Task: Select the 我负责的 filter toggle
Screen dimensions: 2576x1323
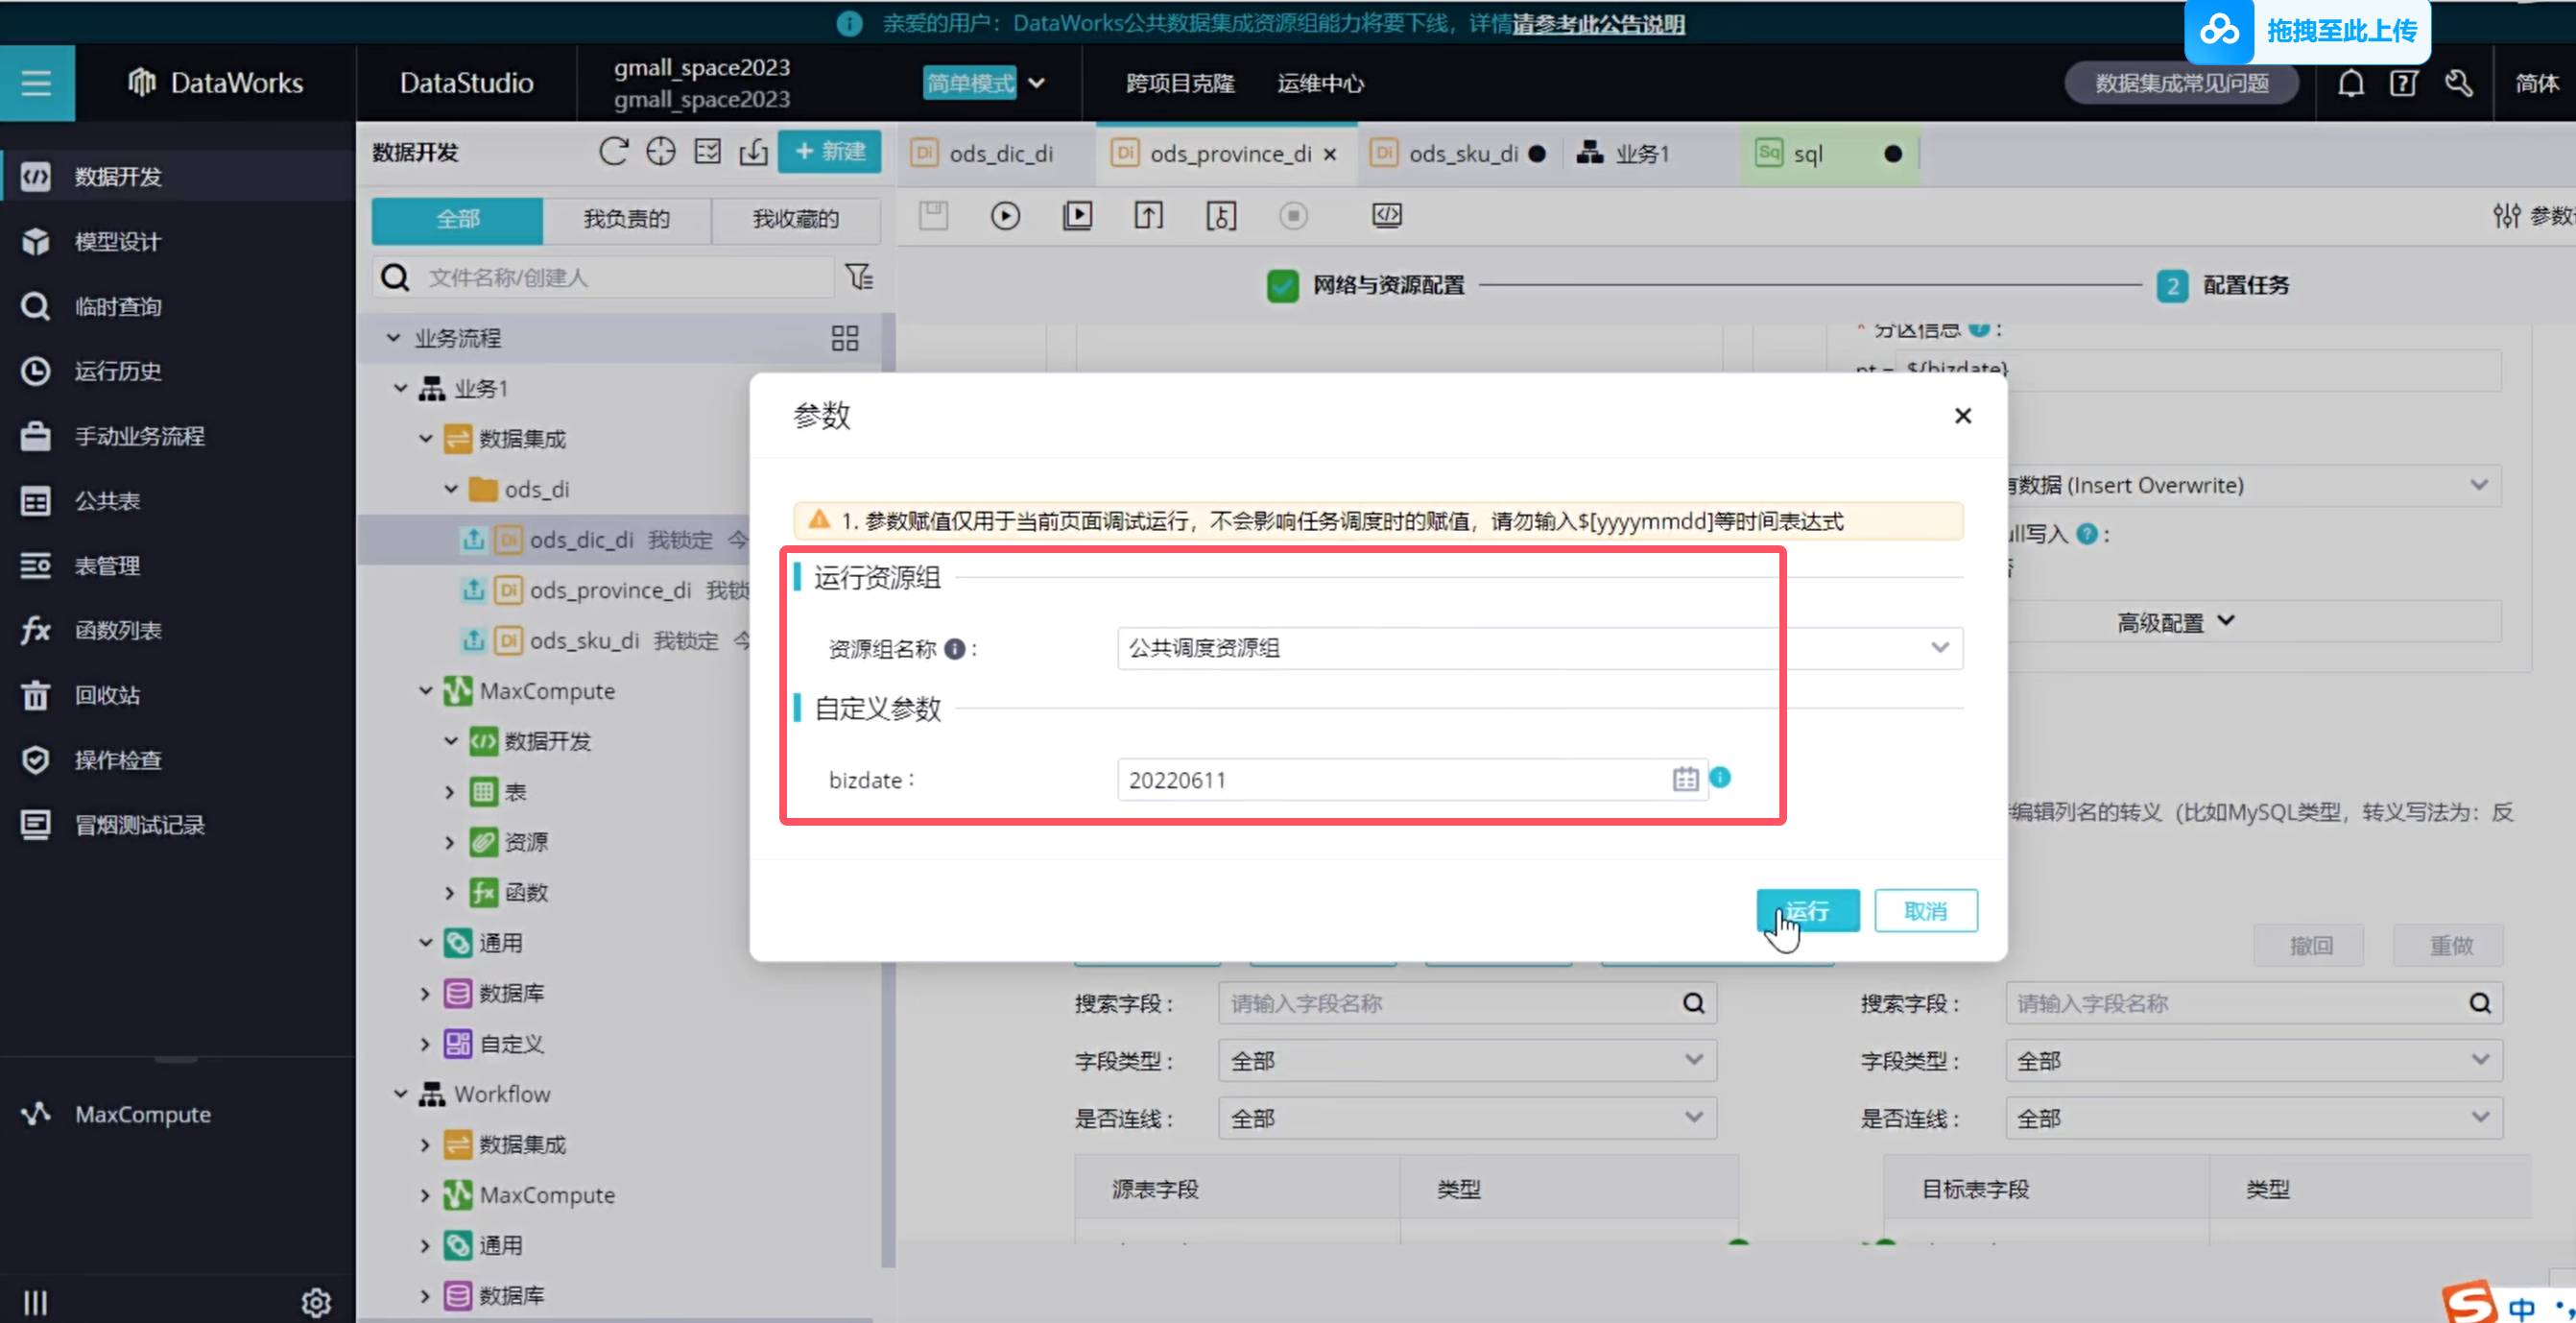Action: tap(626, 219)
